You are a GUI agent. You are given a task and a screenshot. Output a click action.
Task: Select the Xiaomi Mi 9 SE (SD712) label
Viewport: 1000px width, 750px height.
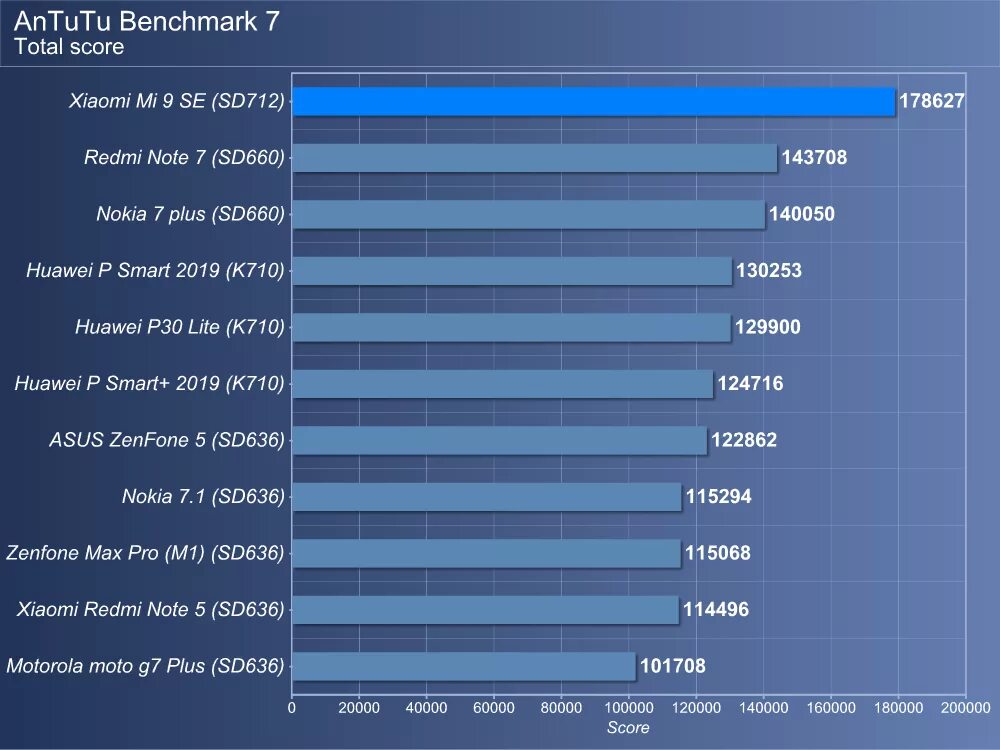[177, 101]
